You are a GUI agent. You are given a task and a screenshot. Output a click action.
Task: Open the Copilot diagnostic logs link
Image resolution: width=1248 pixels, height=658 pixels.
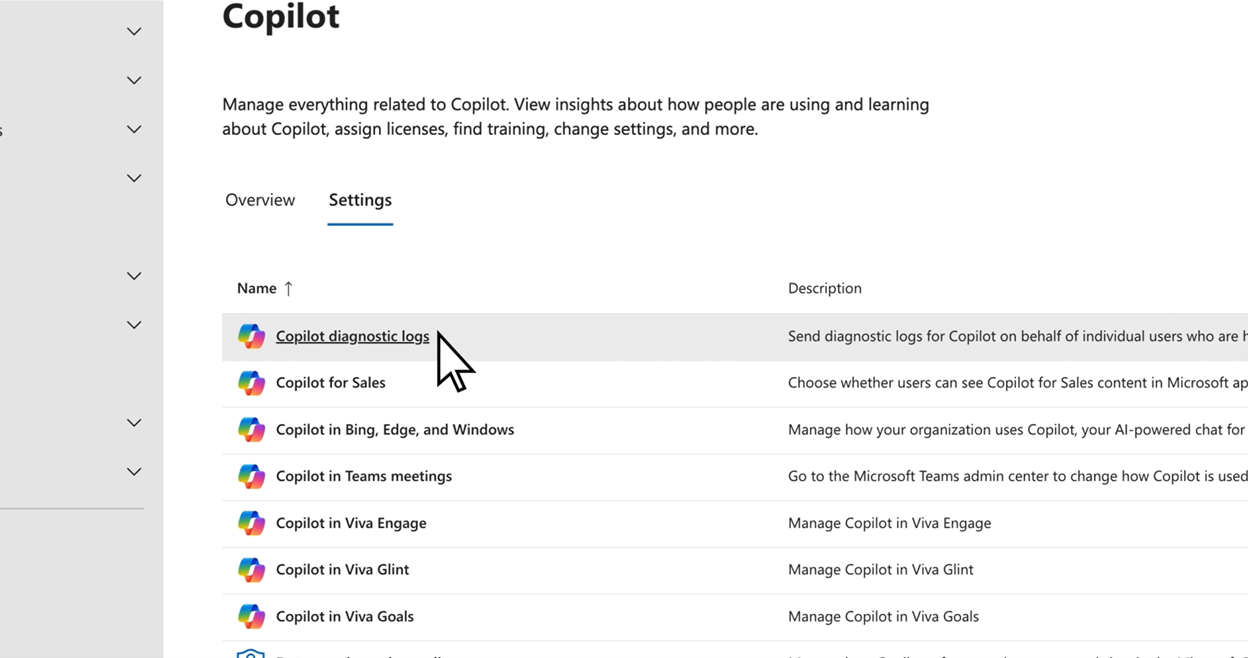[352, 336]
